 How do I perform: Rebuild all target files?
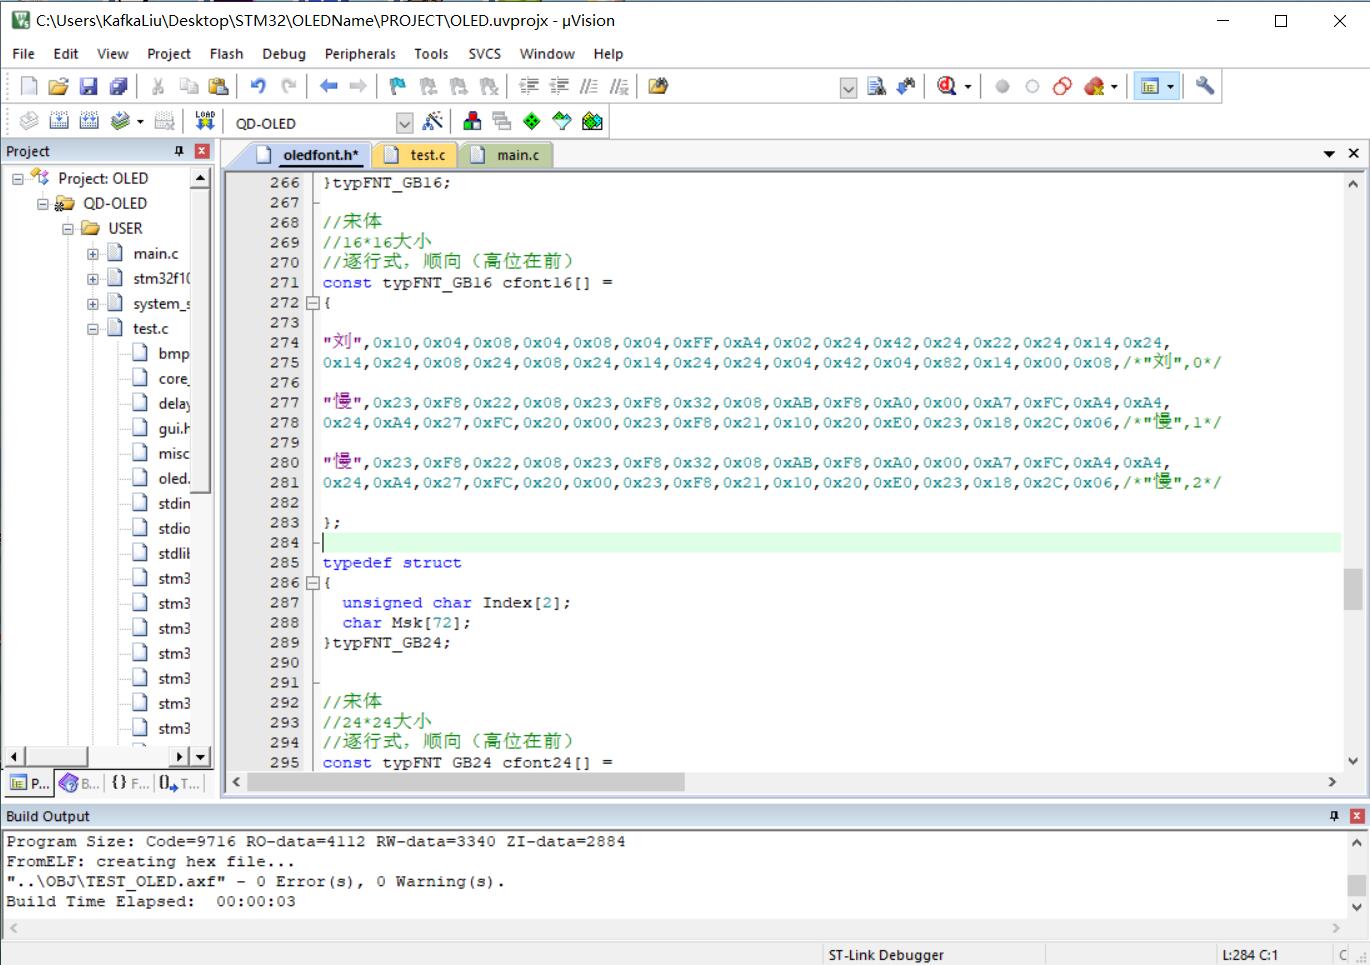click(89, 122)
